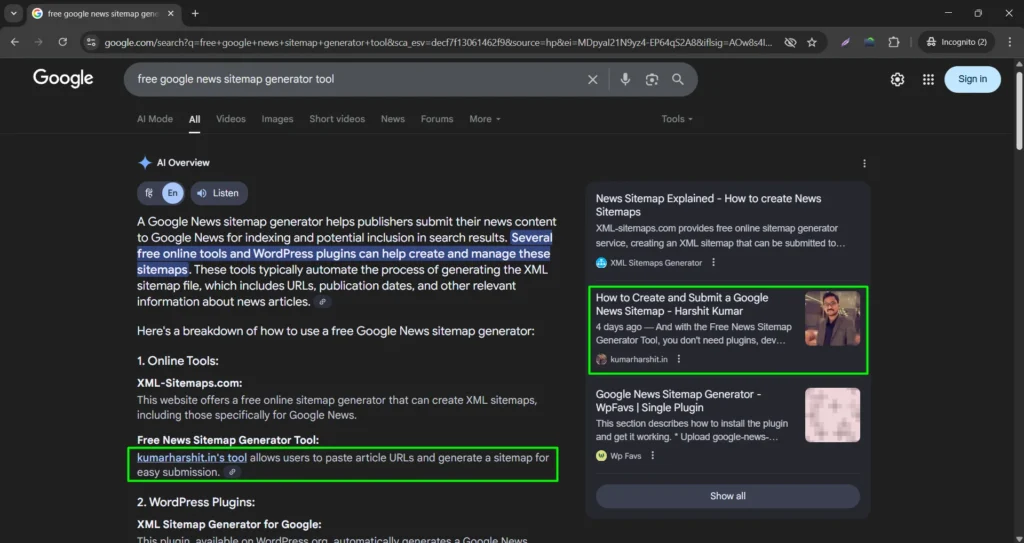Select En language toggle
1024x543 pixels.
coord(172,193)
